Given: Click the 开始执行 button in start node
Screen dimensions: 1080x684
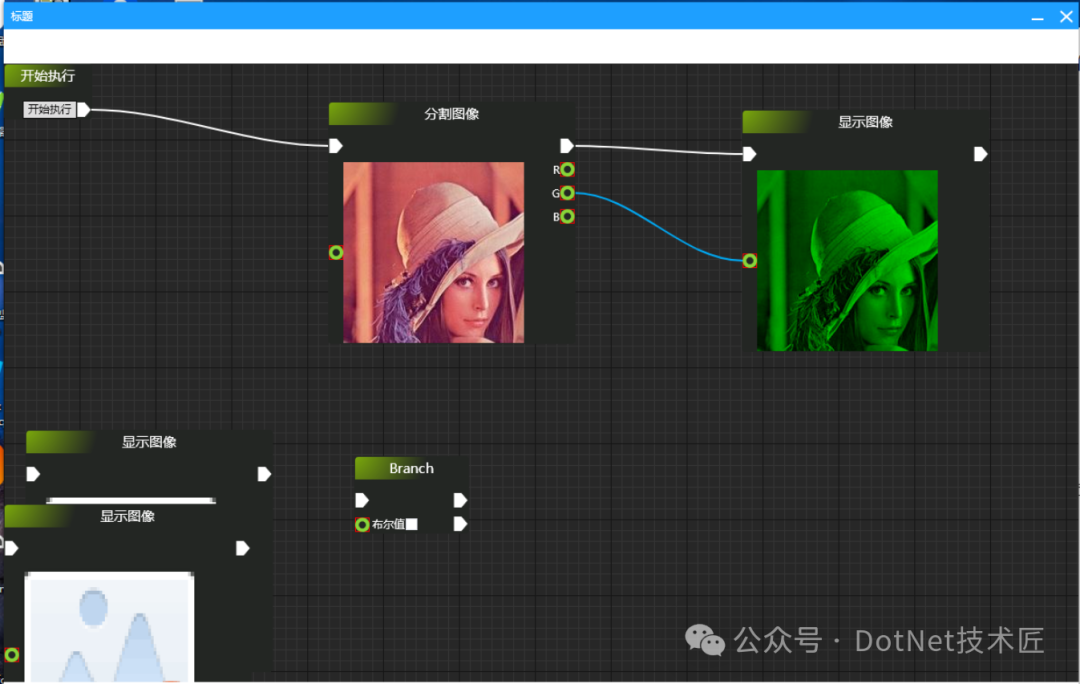Looking at the screenshot, I should [49, 110].
